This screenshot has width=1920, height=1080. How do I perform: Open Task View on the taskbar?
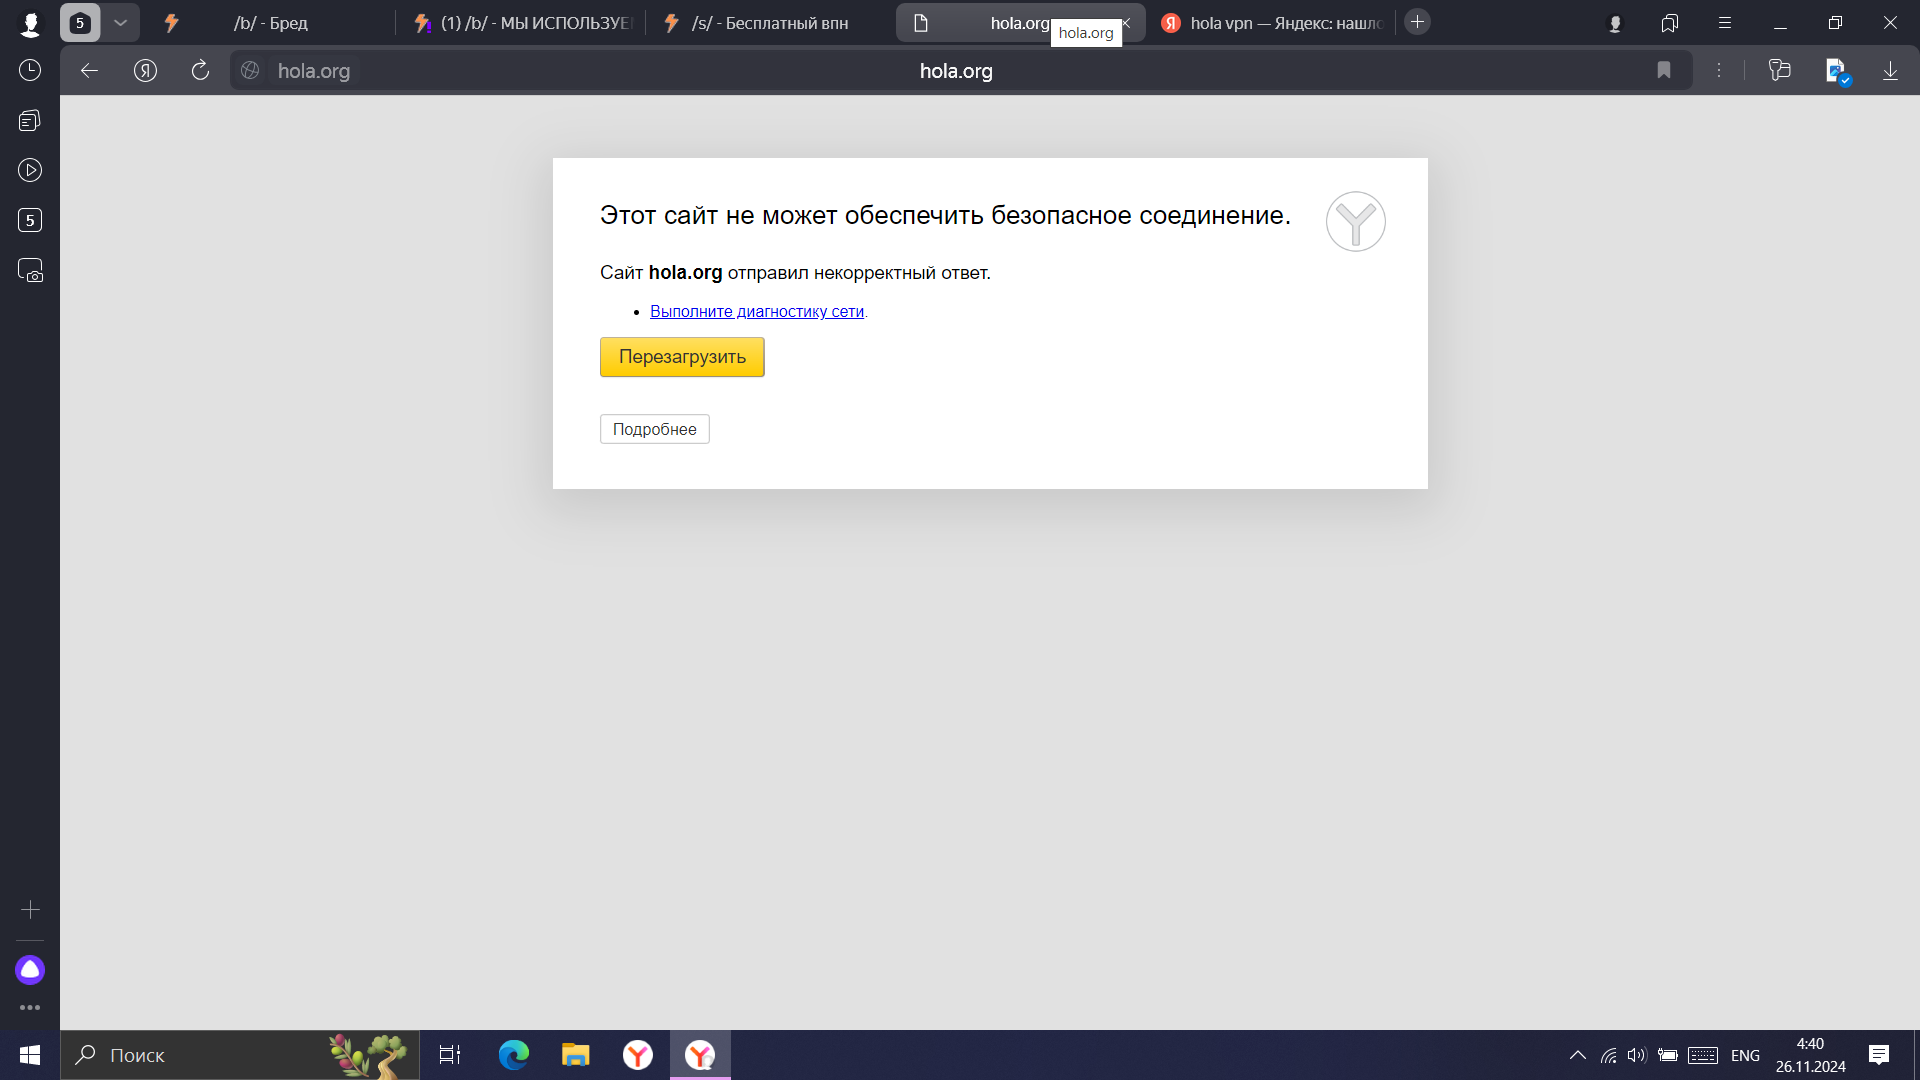[x=450, y=1055]
